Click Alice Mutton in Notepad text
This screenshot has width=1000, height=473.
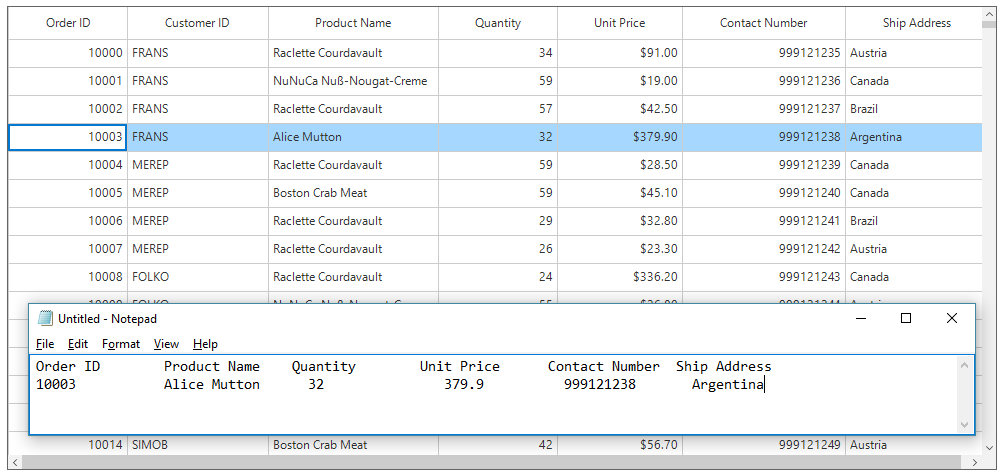212,384
